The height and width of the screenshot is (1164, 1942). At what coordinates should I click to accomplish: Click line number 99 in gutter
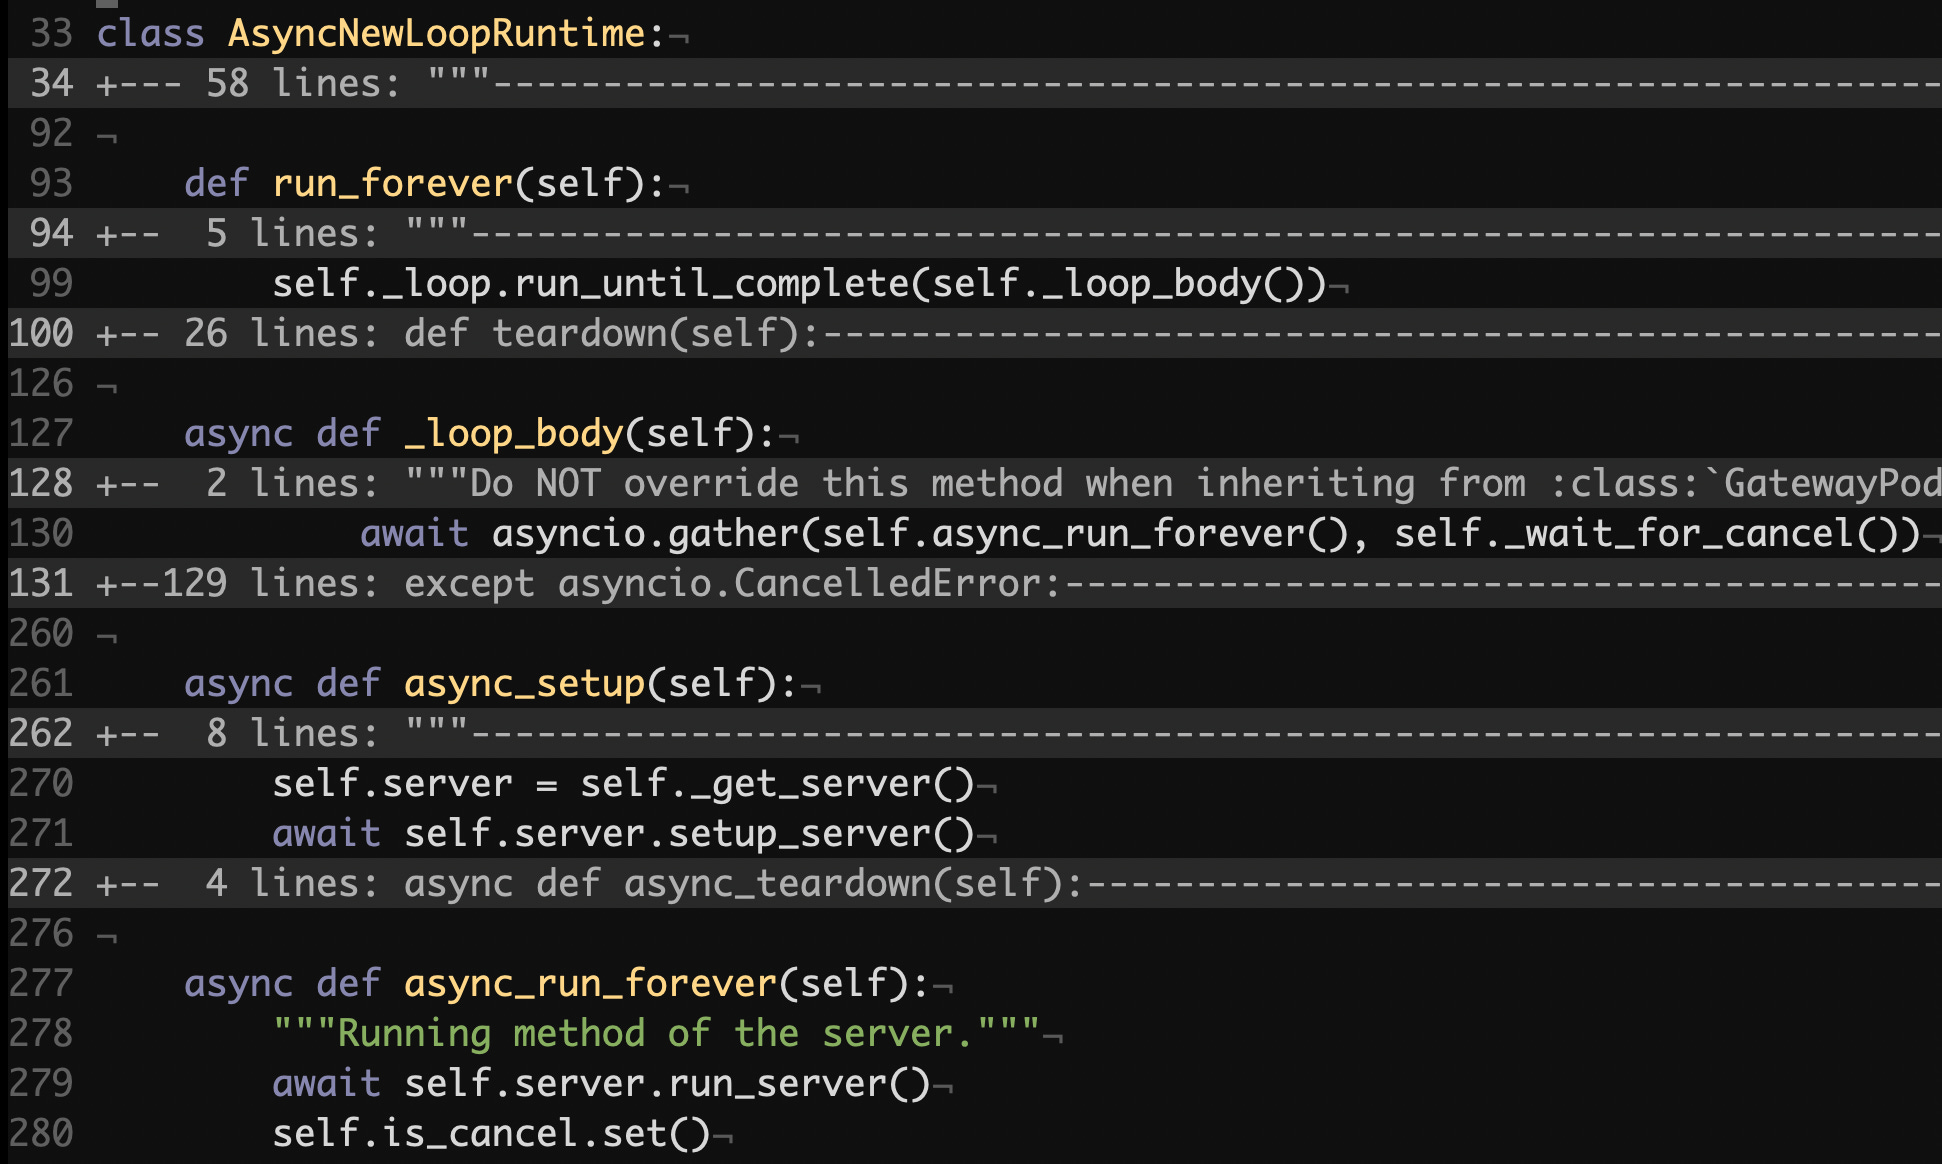click(51, 283)
